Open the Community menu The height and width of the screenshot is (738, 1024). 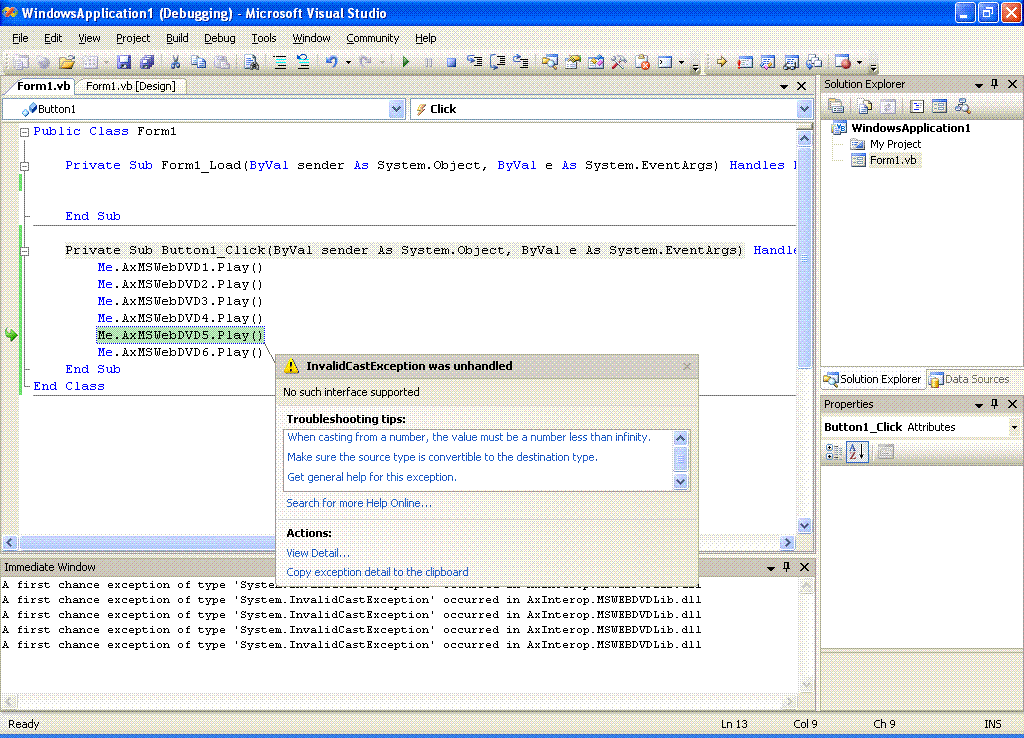click(x=372, y=38)
